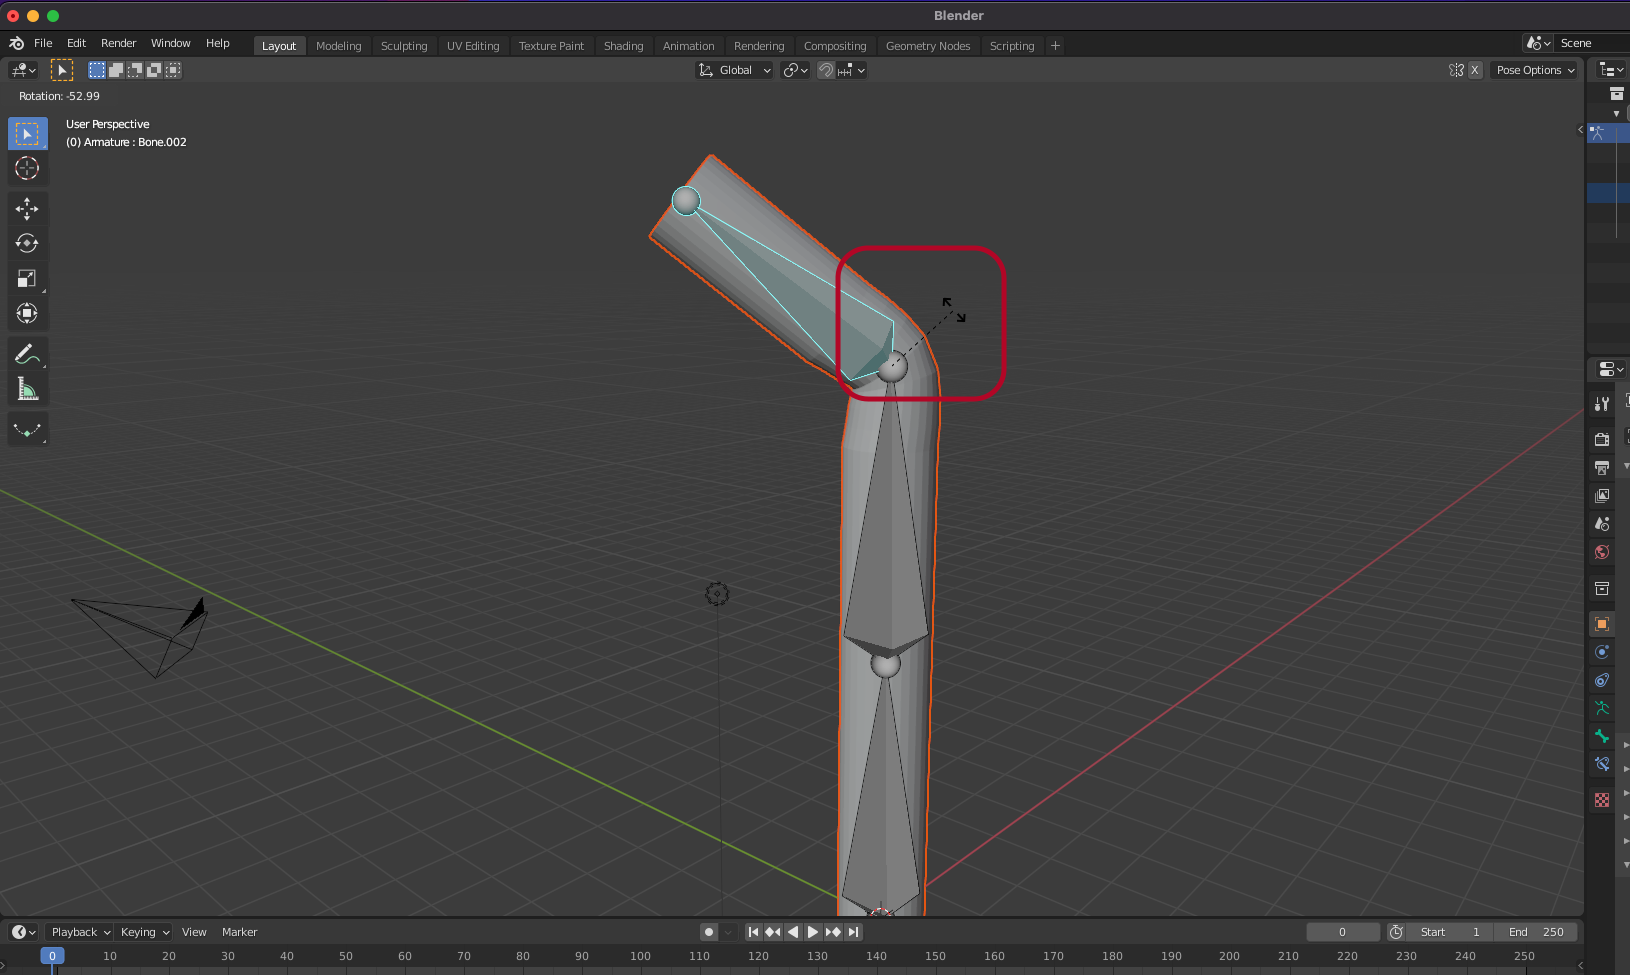The width and height of the screenshot is (1630, 975).
Task: Open the Keying dropdown in timeline
Action: pos(145,932)
